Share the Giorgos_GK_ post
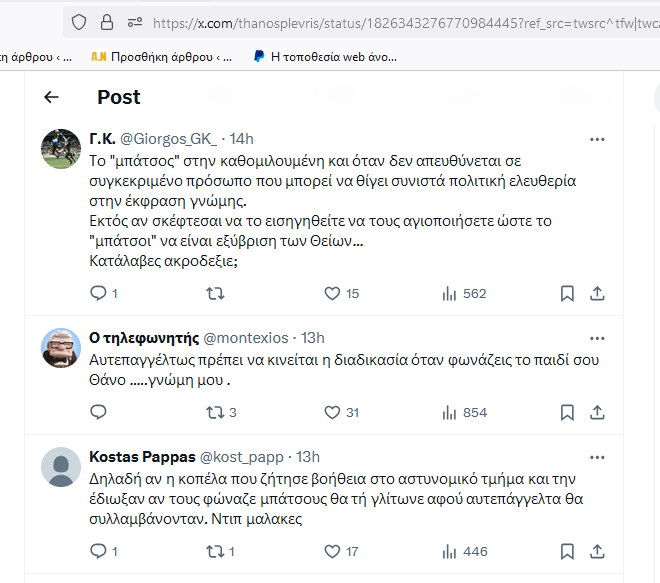Image resolution: width=660 pixels, height=583 pixels. click(597, 293)
